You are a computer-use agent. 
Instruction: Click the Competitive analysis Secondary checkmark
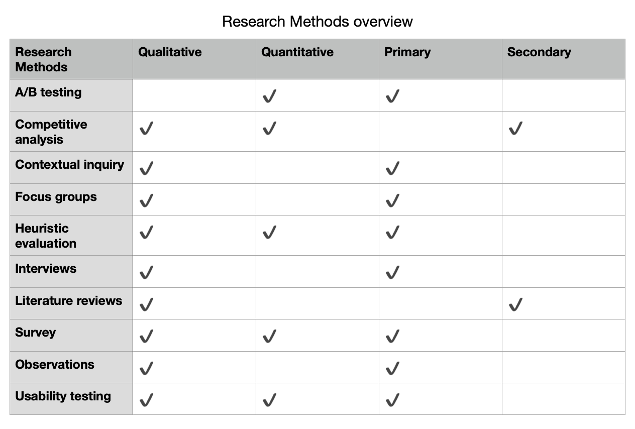click(516, 128)
